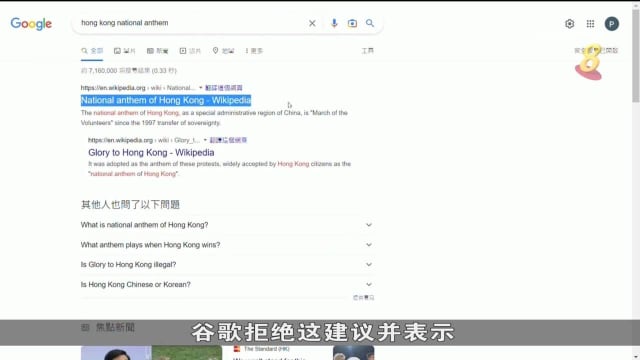Screen dimensions: 640x360
Task: Click the magnifier search button
Action: point(370,23)
